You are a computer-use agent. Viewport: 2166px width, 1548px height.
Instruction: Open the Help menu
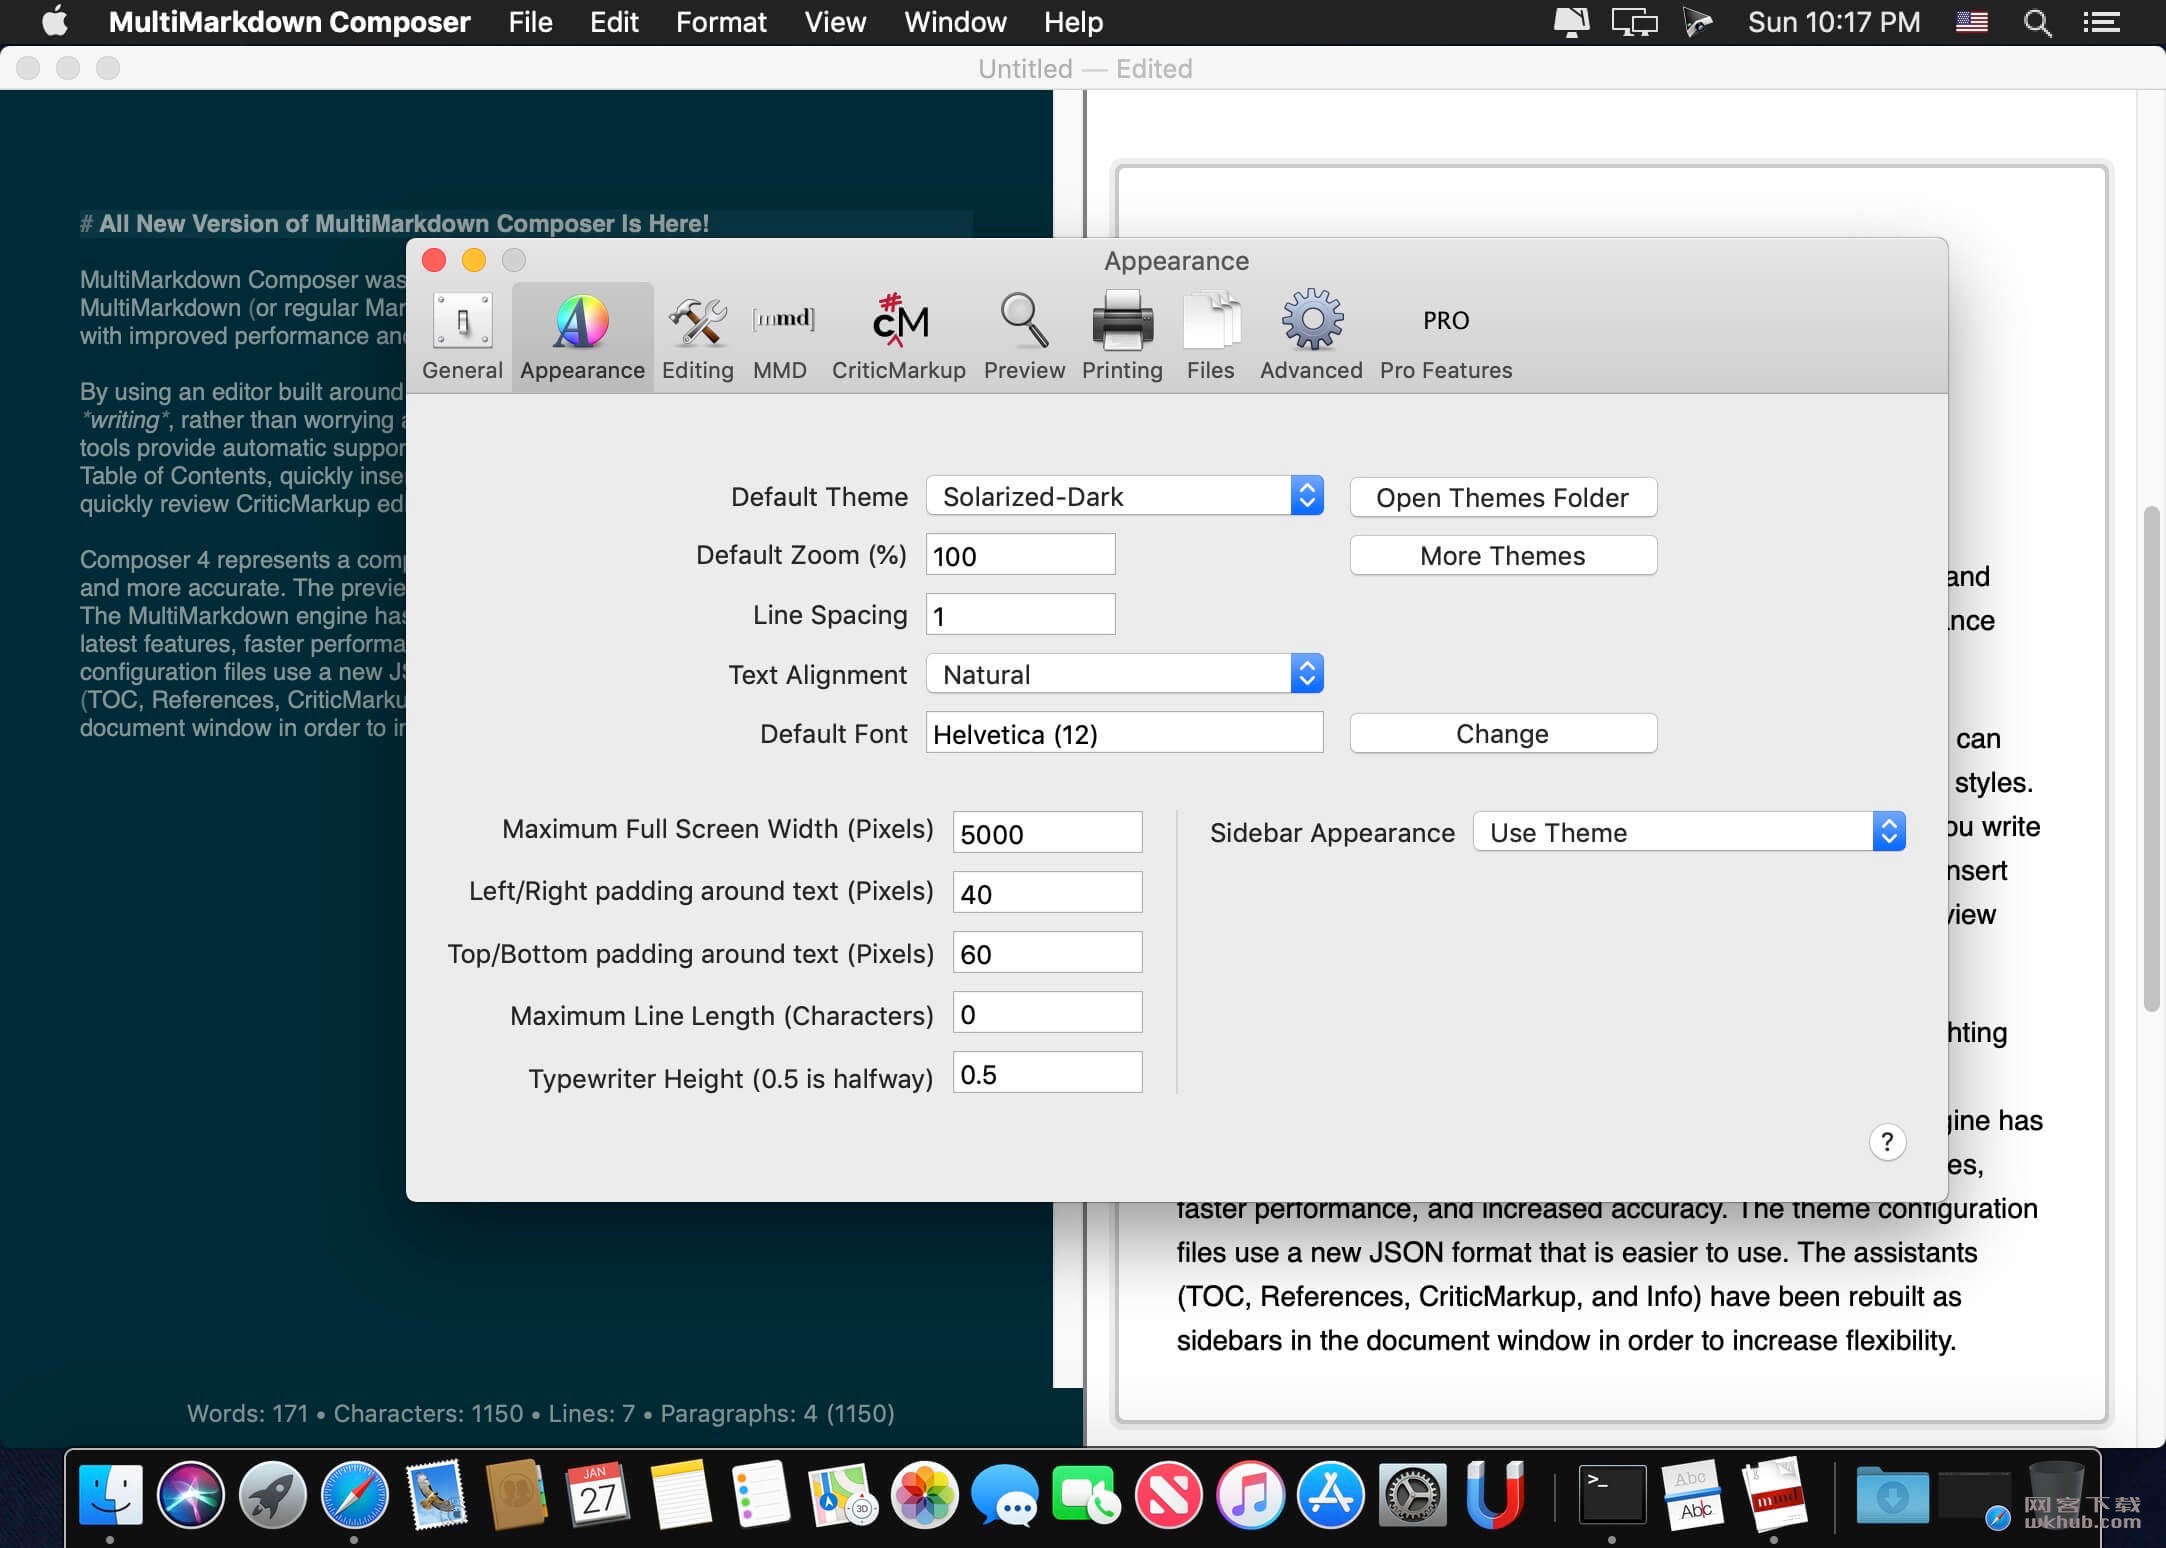(1073, 22)
